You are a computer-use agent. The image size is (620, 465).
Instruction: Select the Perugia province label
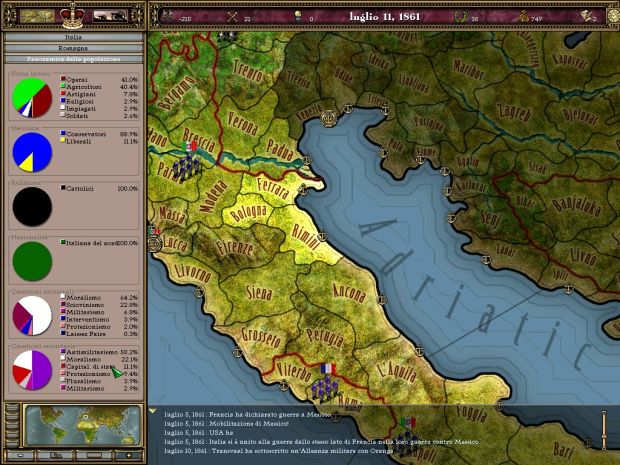[325, 337]
